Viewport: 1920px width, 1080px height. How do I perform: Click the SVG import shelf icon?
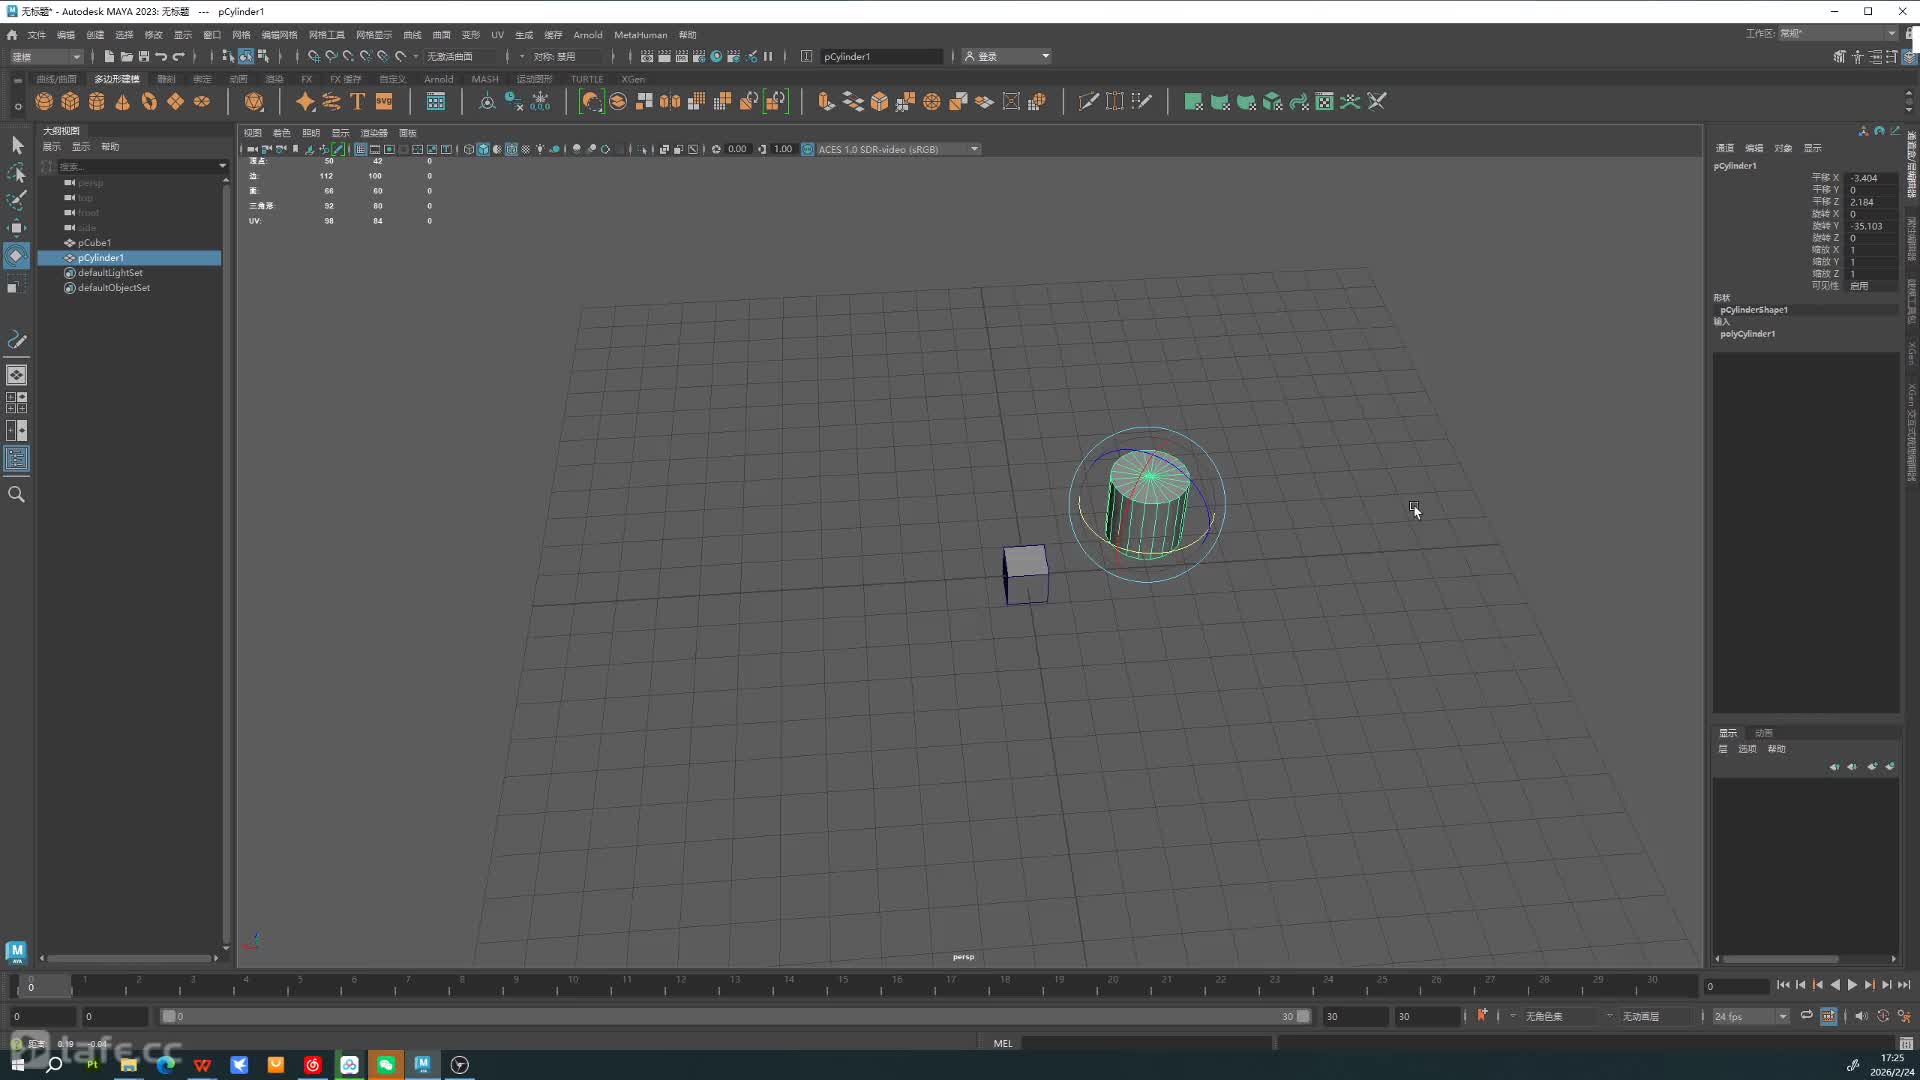[384, 101]
